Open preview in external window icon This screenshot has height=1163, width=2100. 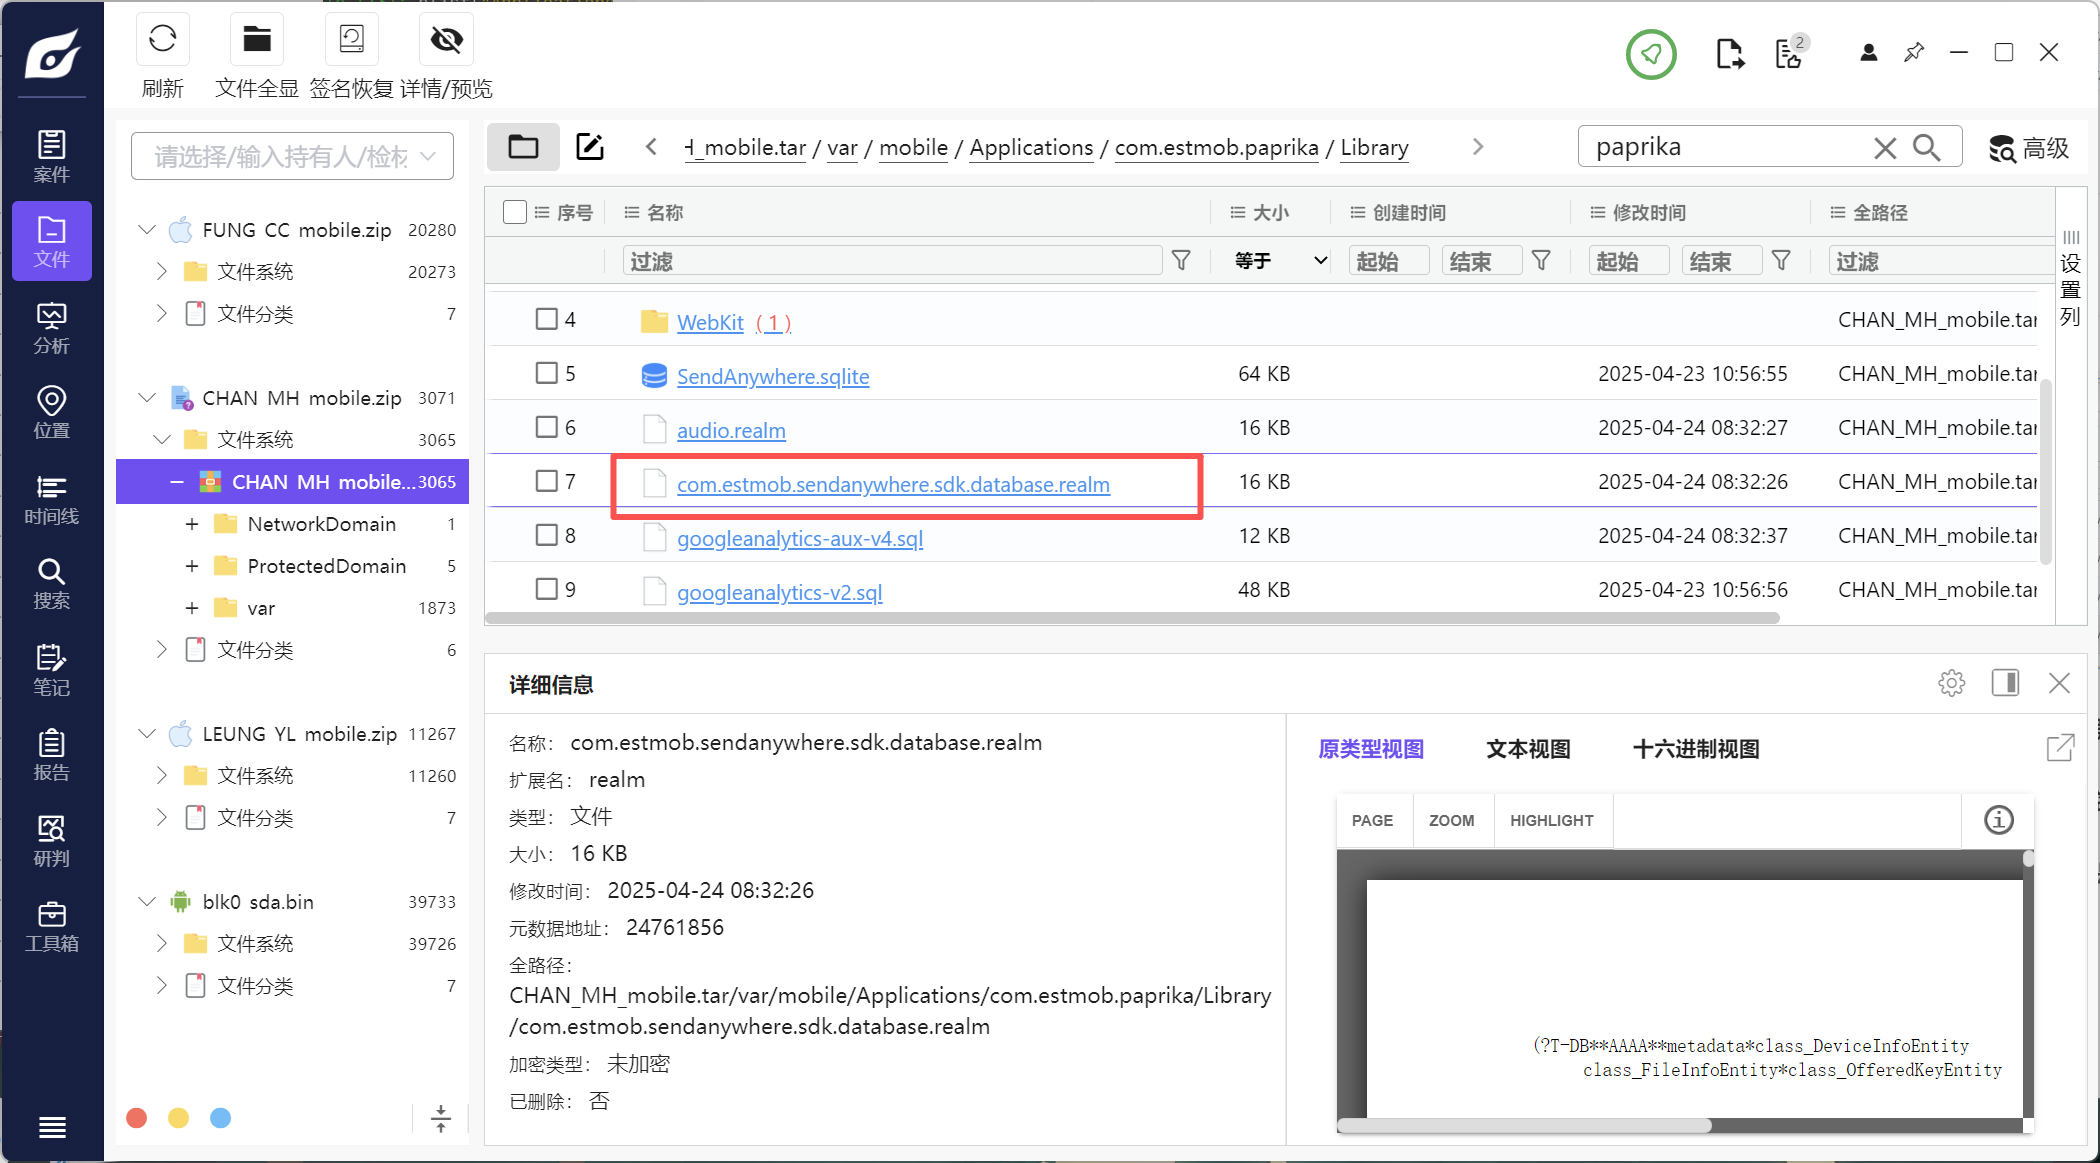pos(2060,748)
